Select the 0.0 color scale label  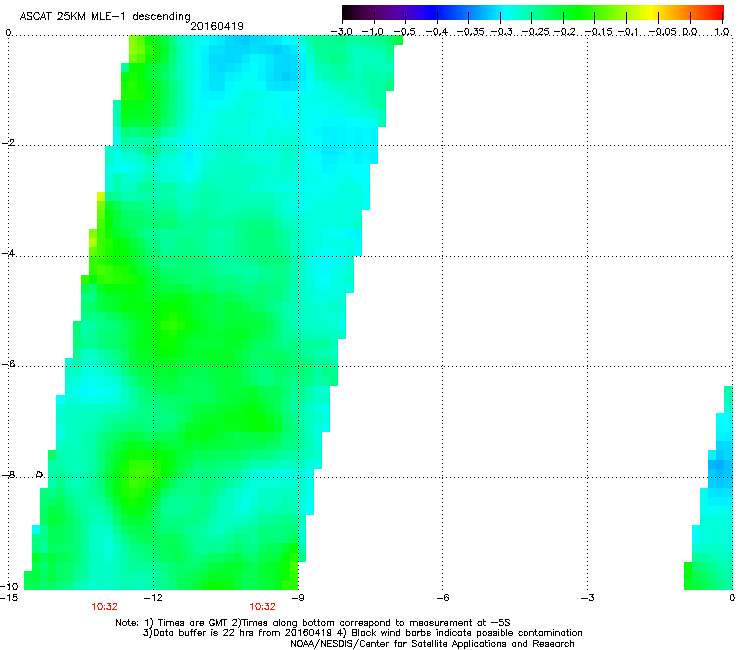pyautogui.click(x=690, y=32)
